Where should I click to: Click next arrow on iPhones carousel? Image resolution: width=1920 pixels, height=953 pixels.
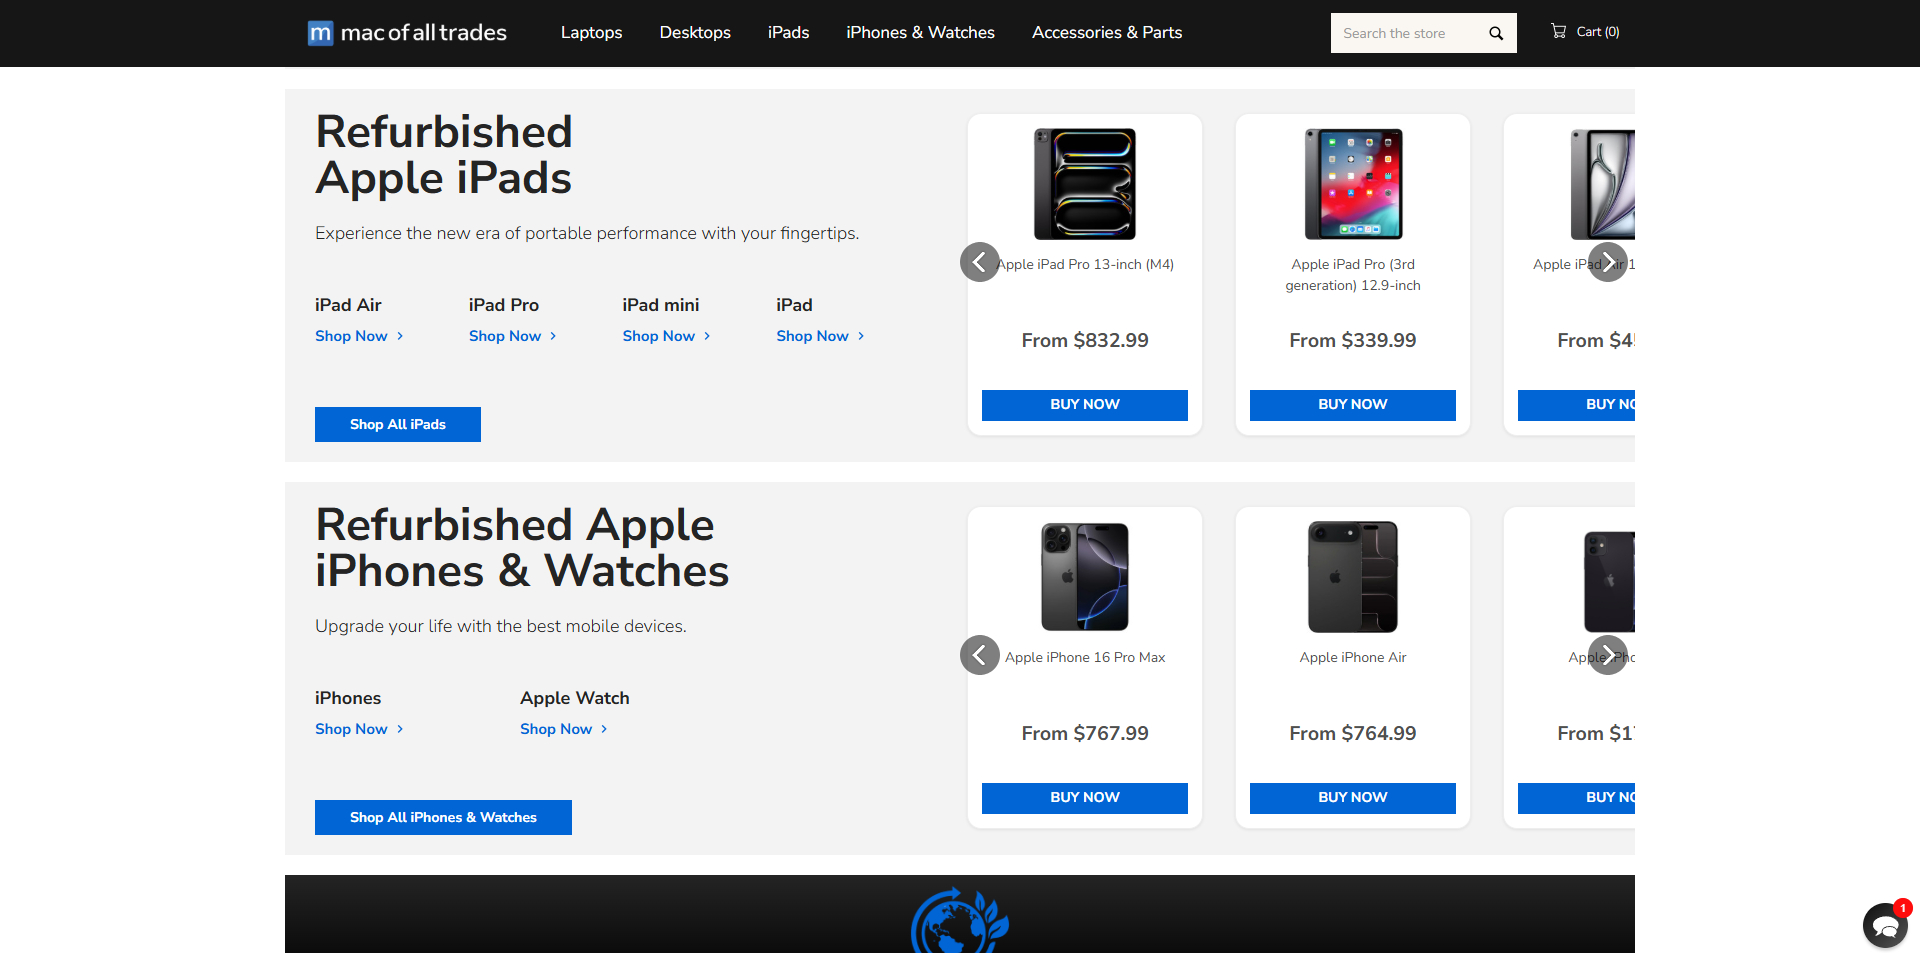pyautogui.click(x=1608, y=655)
